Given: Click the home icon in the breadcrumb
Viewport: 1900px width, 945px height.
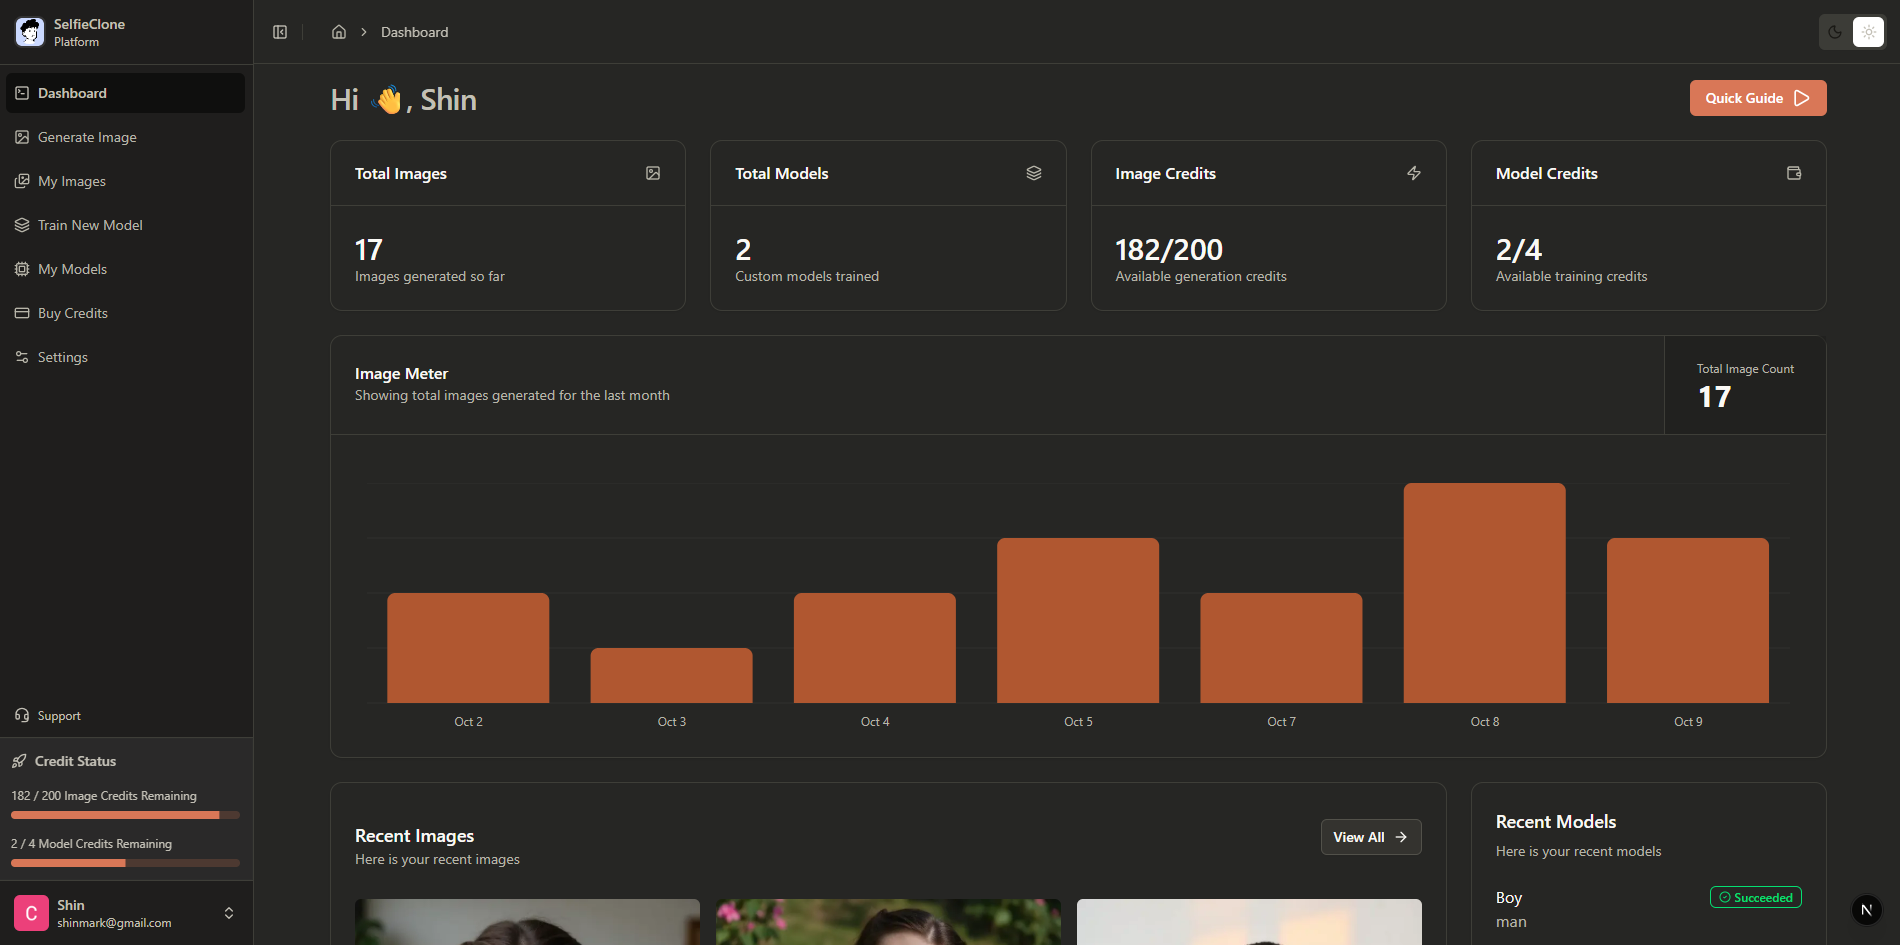Looking at the screenshot, I should [338, 31].
